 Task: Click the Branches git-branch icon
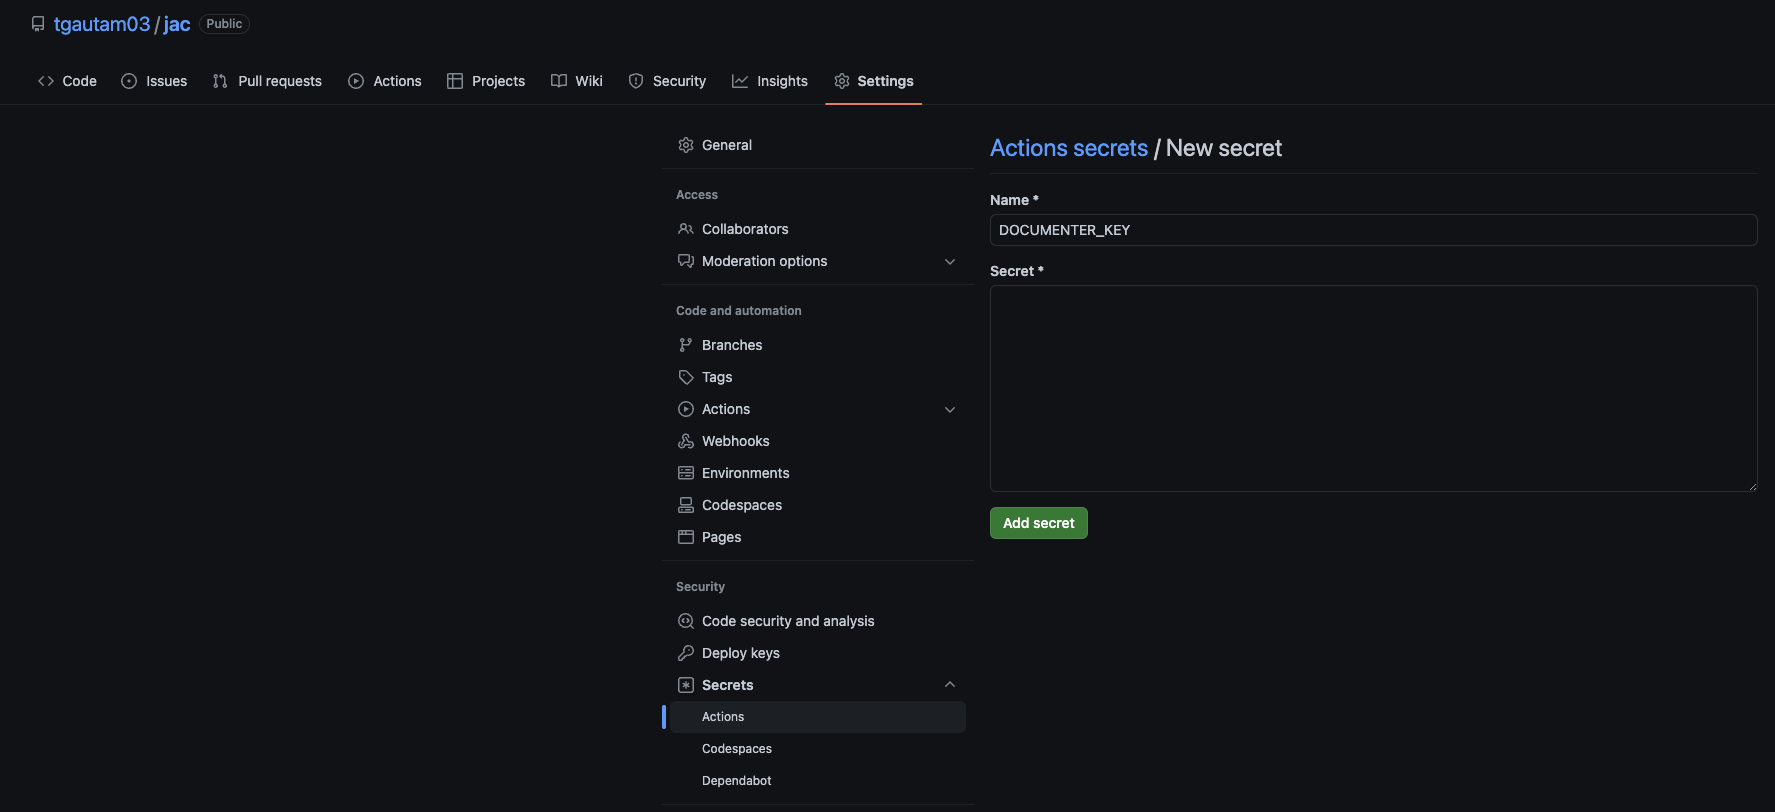tap(686, 345)
